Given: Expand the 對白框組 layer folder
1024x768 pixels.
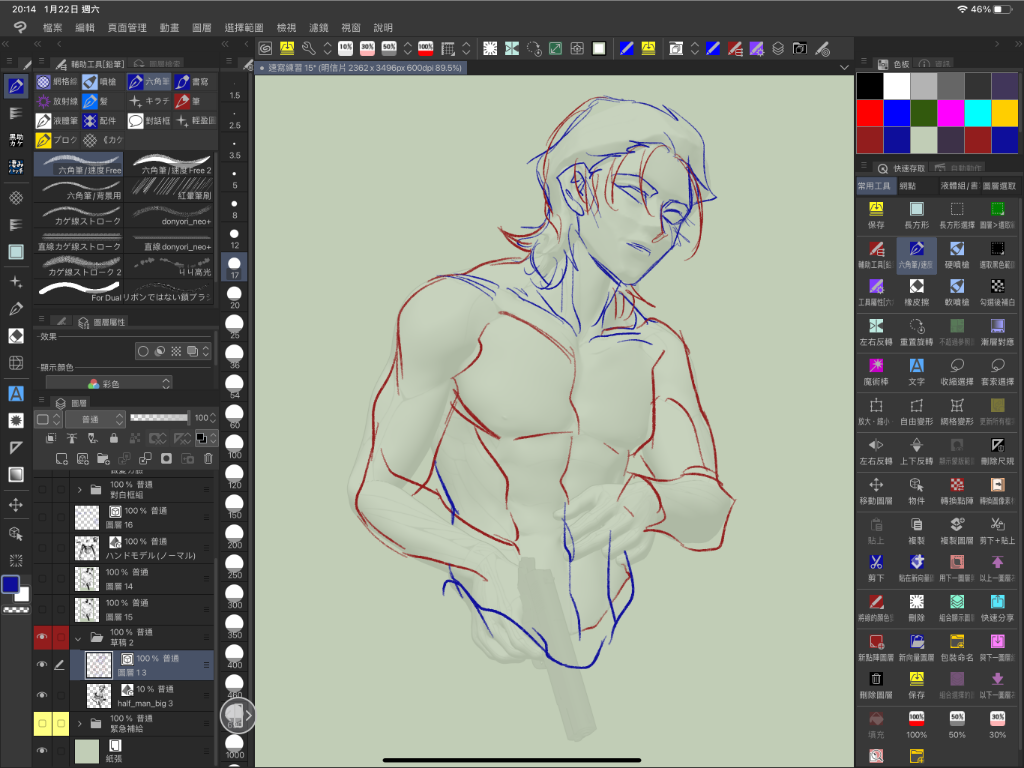Looking at the screenshot, I should 80,489.
